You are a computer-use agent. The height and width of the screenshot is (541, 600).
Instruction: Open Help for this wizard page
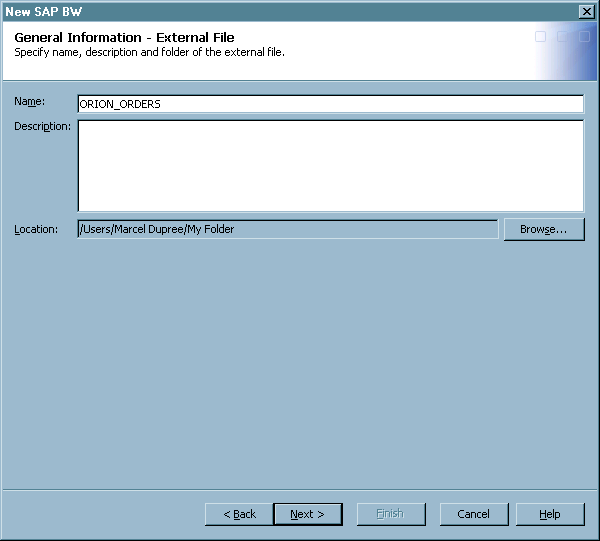(x=549, y=514)
